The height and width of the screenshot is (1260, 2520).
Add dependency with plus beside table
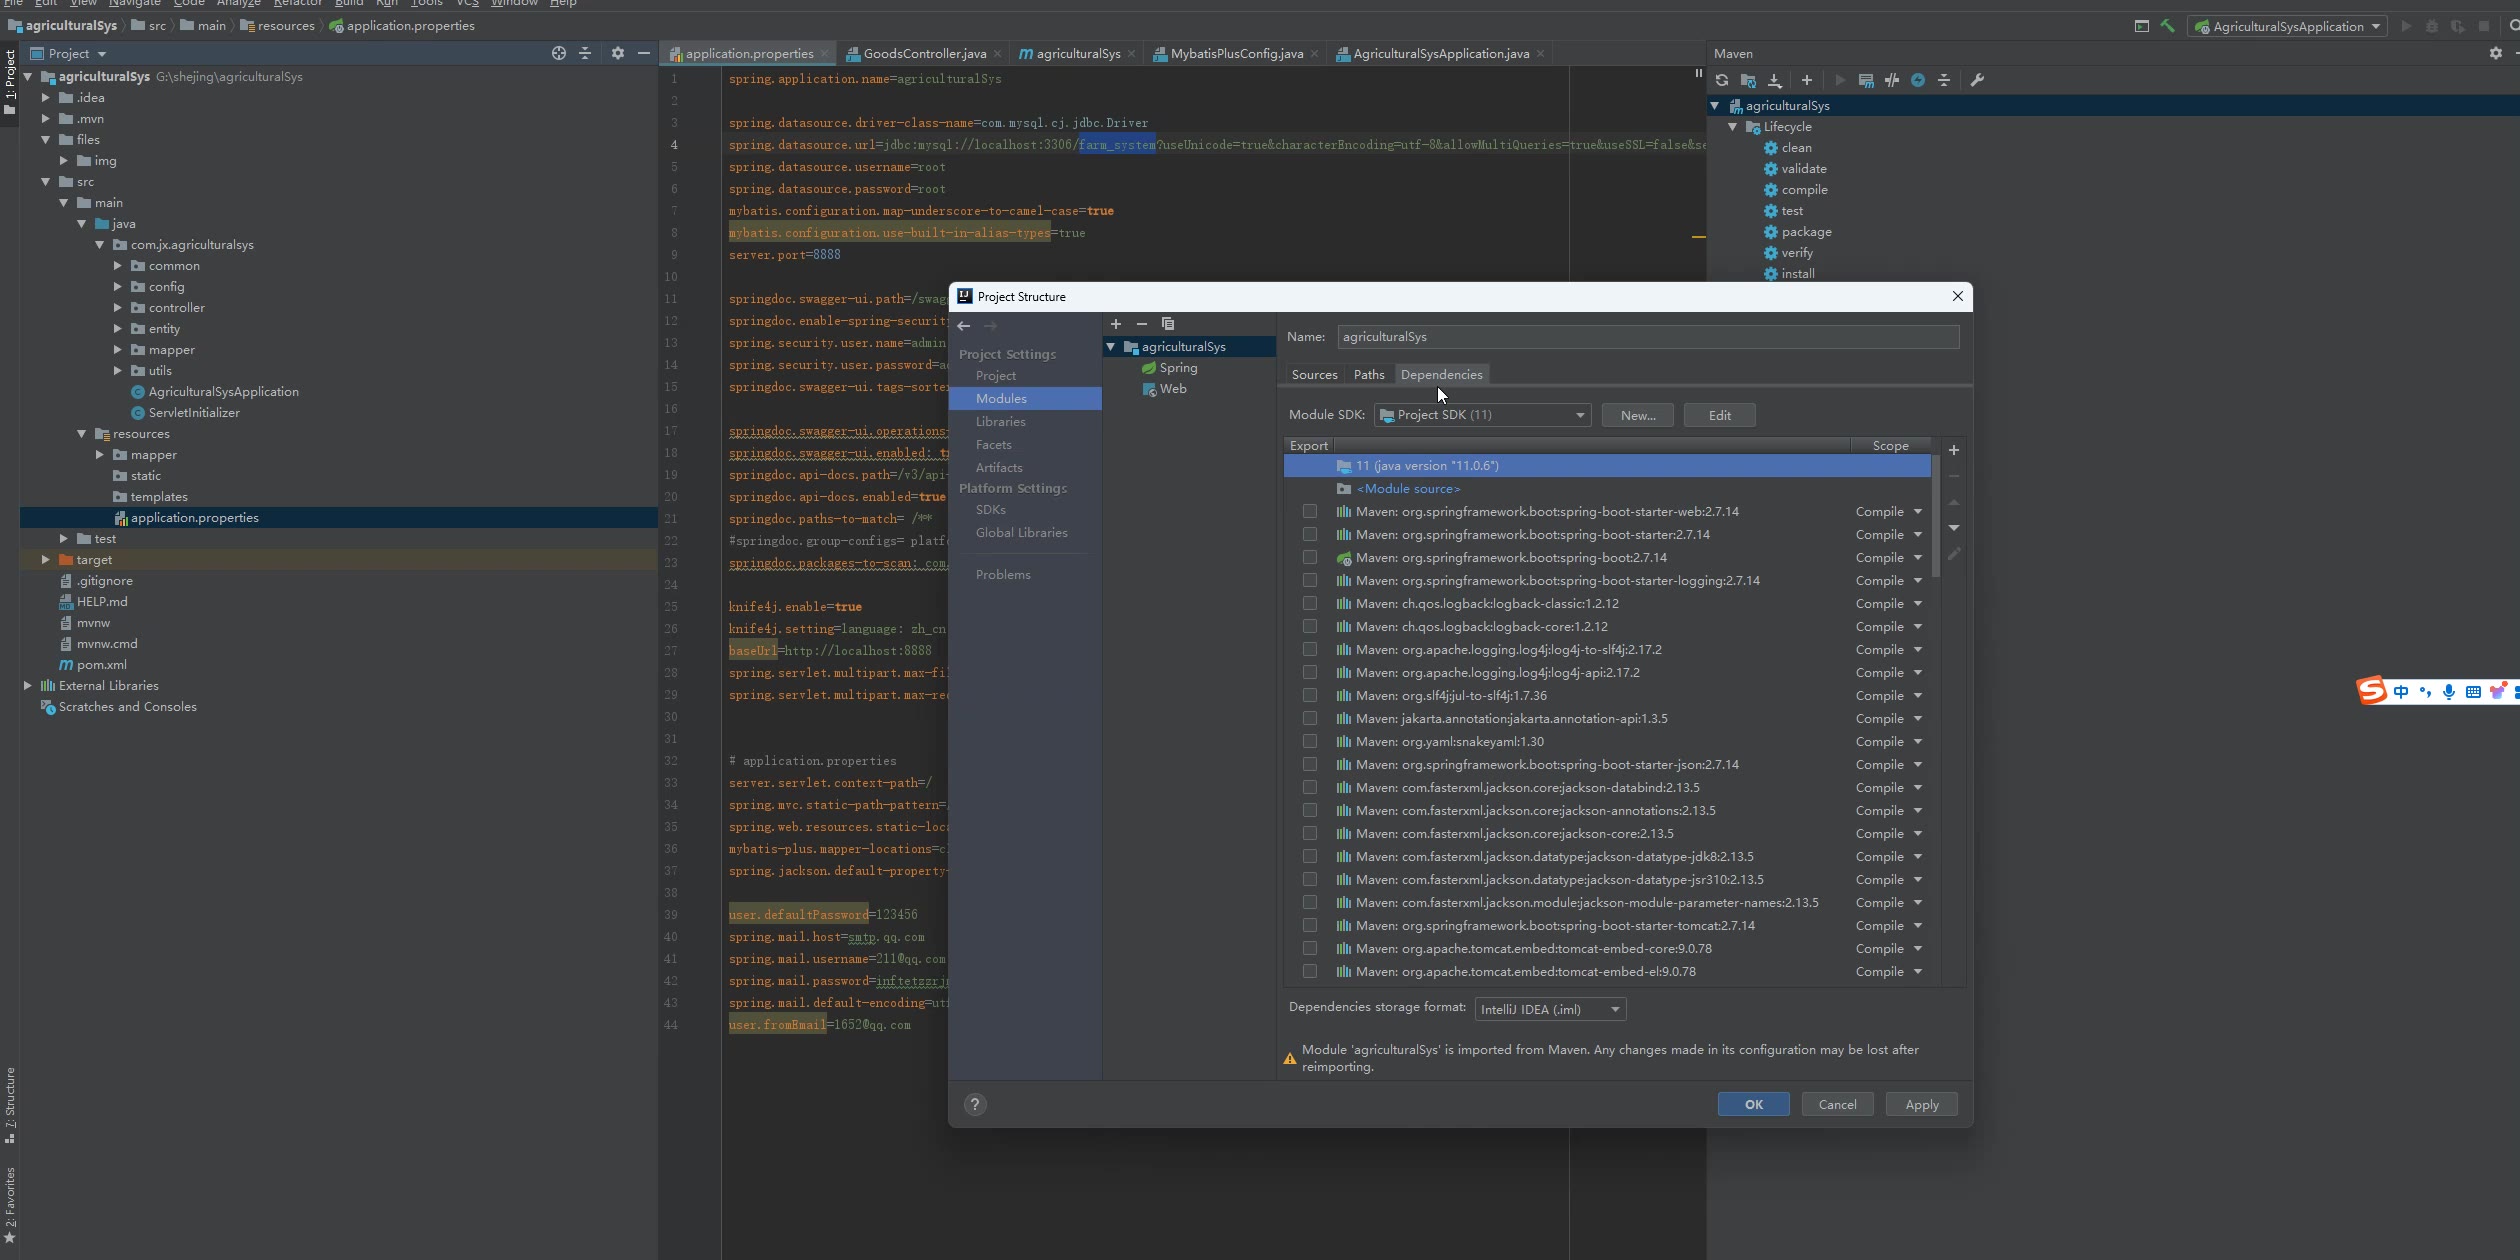[1954, 450]
